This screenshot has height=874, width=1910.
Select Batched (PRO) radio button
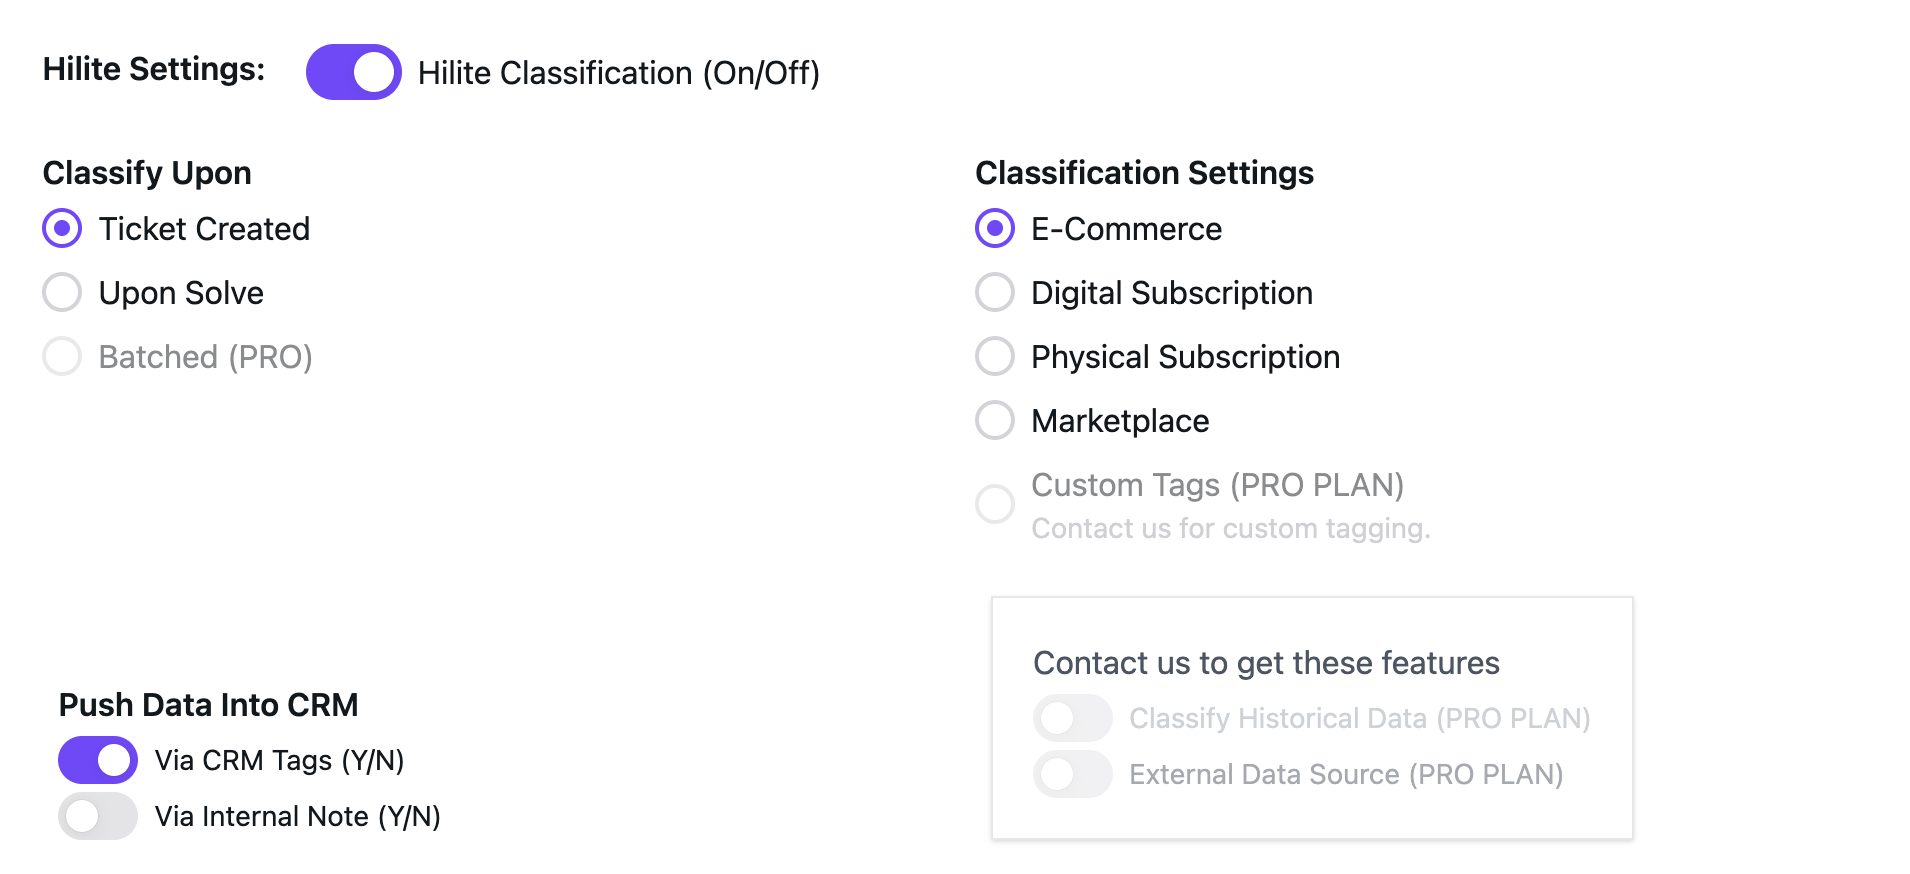[x=62, y=357]
